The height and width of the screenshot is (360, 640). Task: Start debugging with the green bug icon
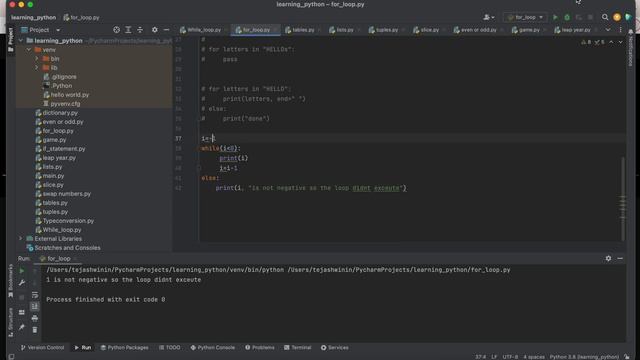567,17
